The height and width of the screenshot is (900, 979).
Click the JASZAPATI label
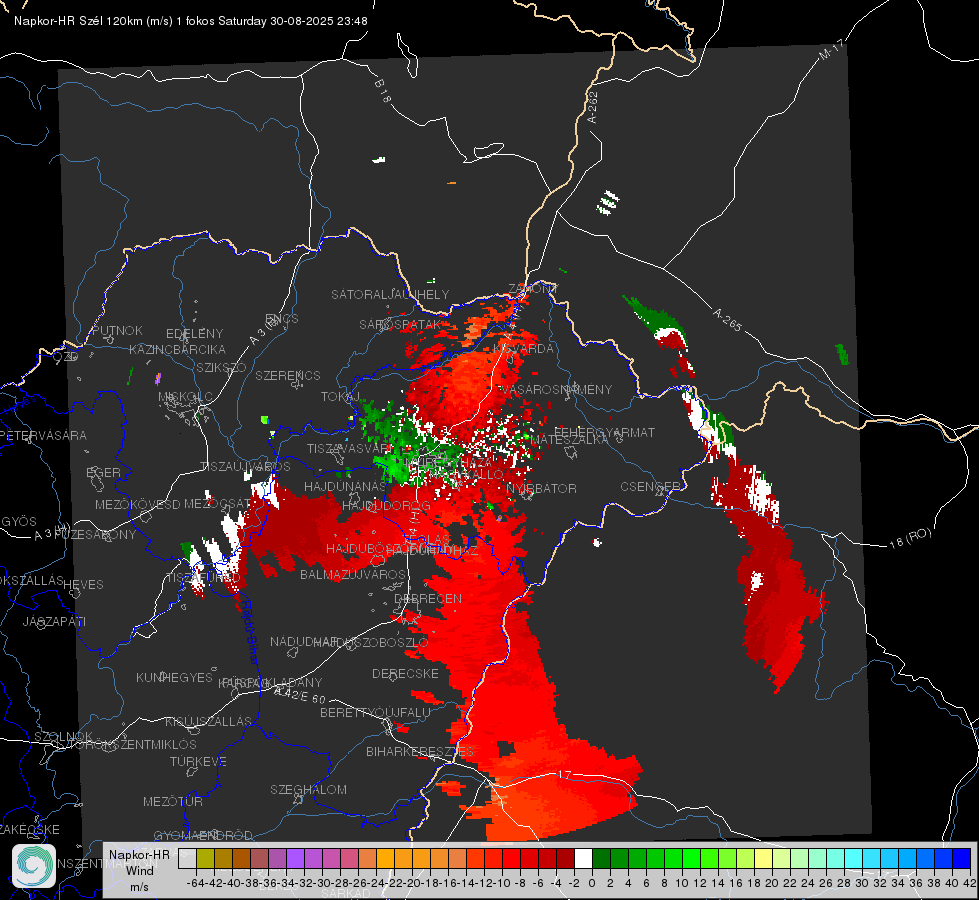pos(54,621)
